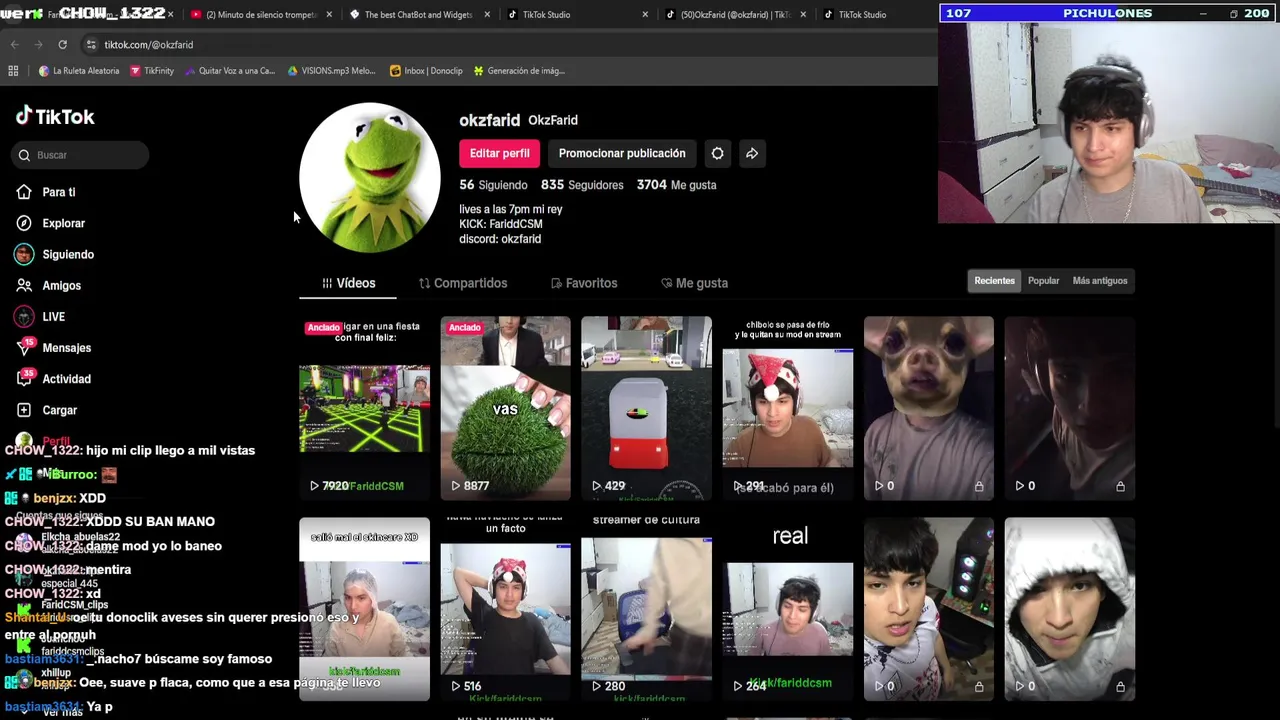This screenshot has height=720, width=1280.
Task: Open TikFinity bookmark
Action: pyautogui.click(x=152, y=71)
